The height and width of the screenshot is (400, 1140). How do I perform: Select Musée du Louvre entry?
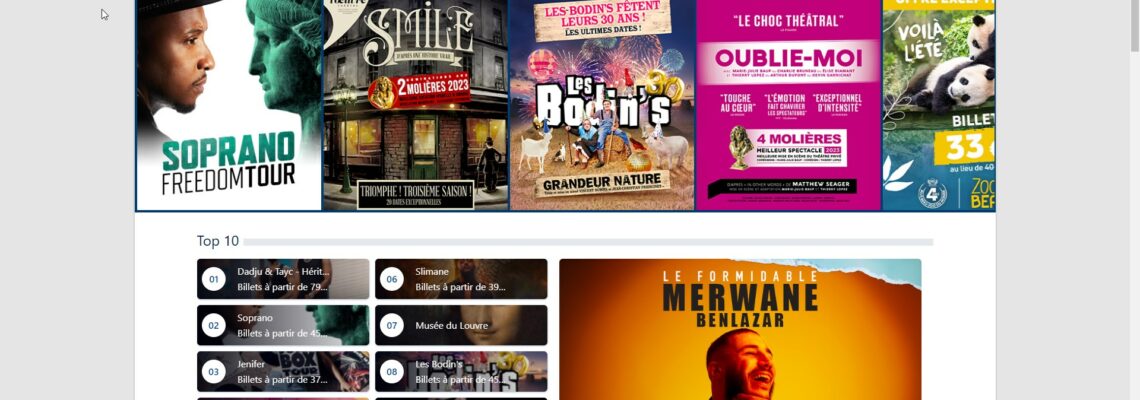click(x=461, y=325)
